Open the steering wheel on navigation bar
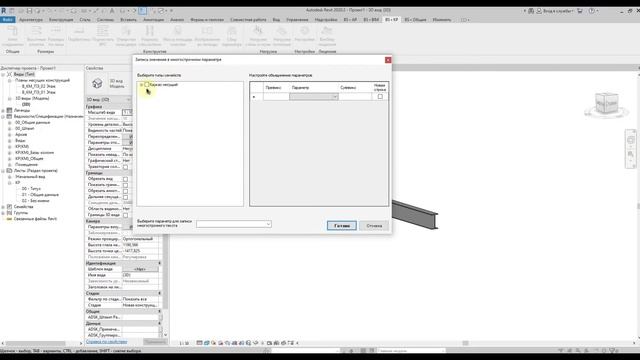640x360 pixels. [631, 140]
